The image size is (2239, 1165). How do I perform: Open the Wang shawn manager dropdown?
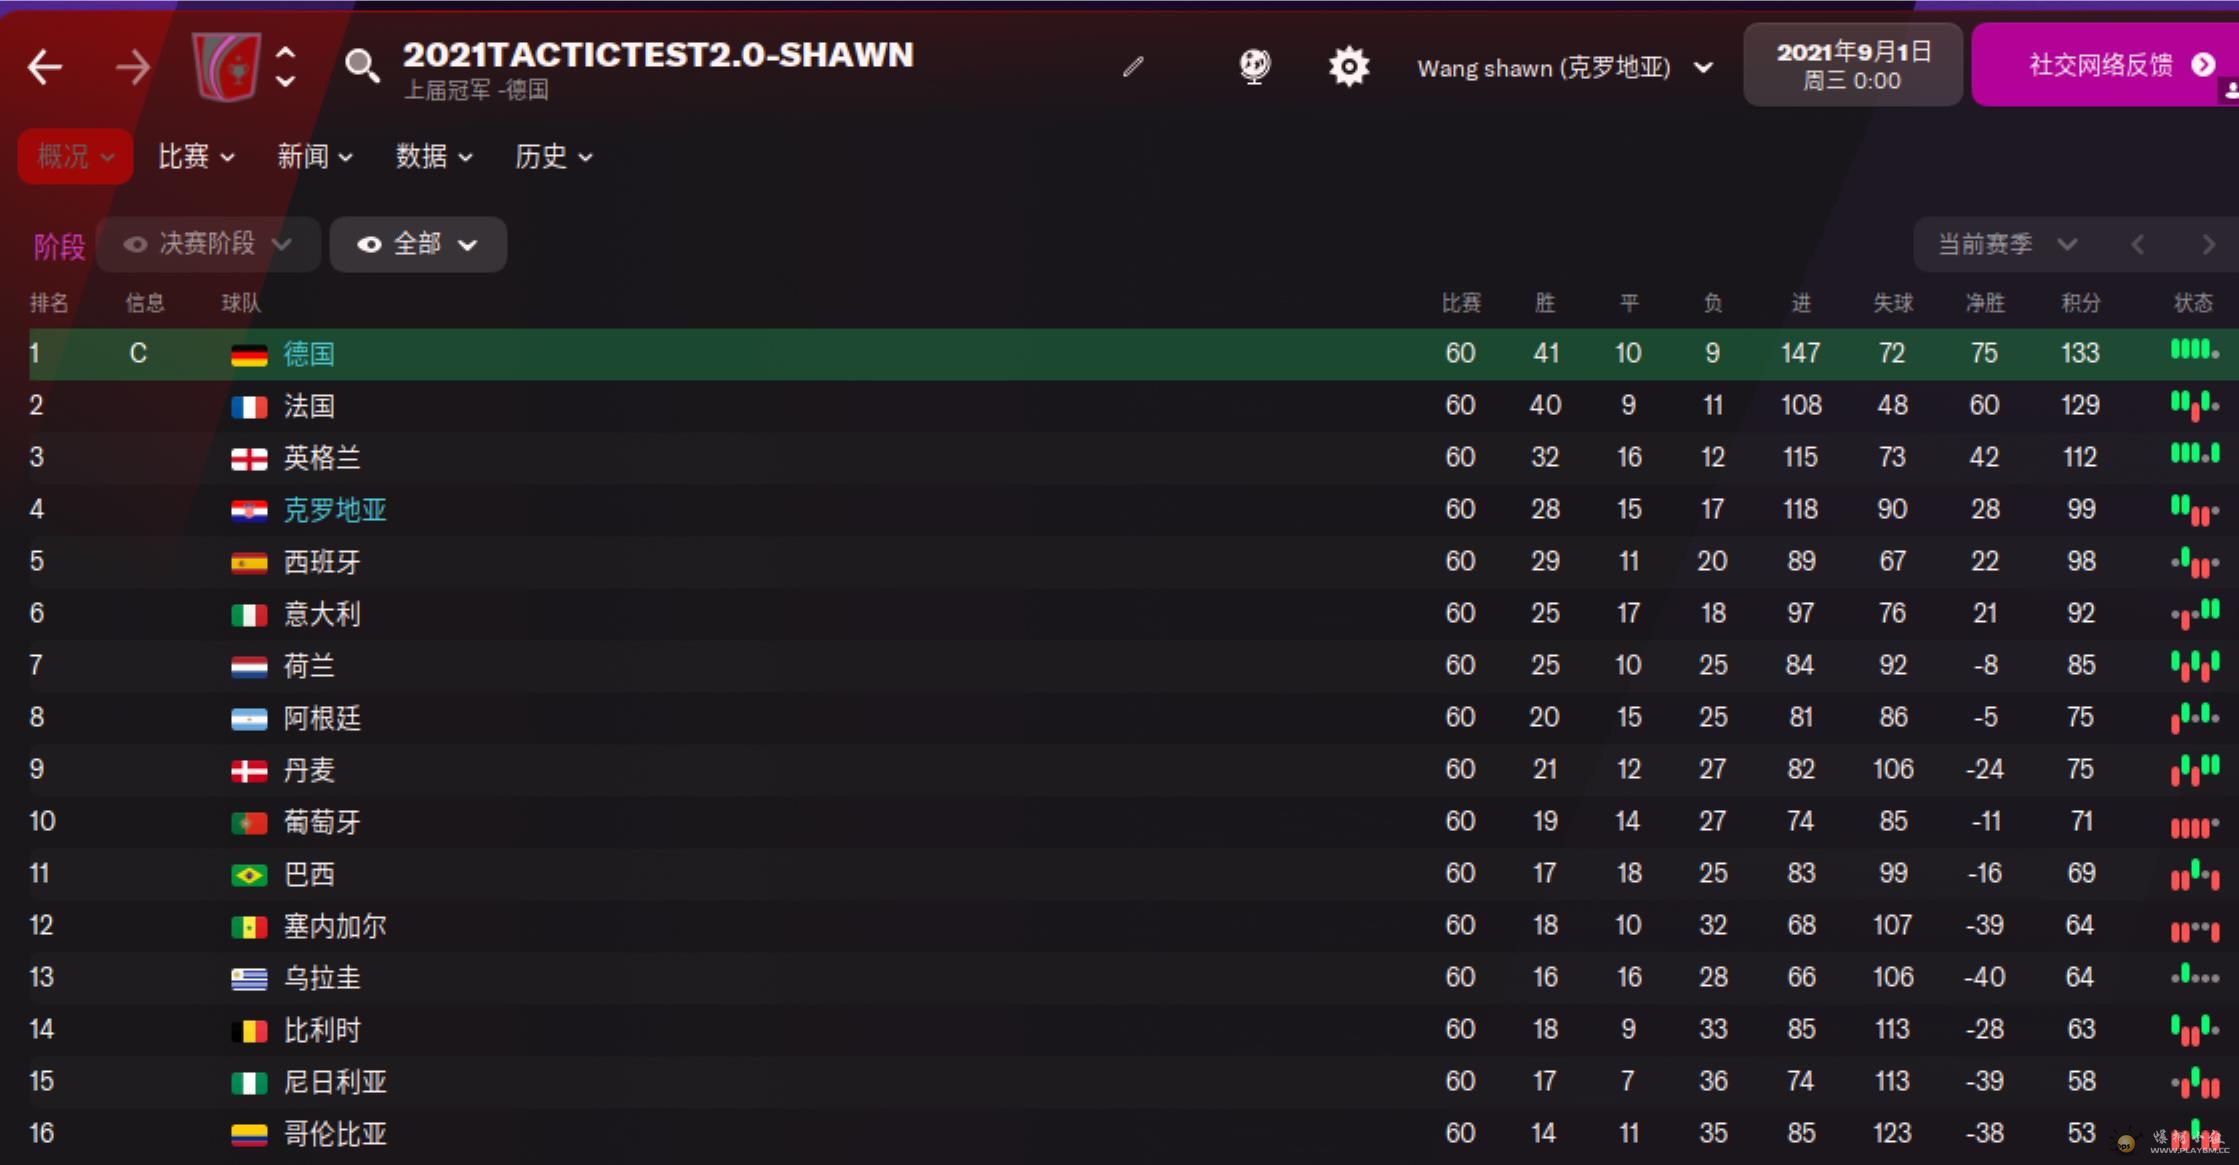pos(1565,68)
